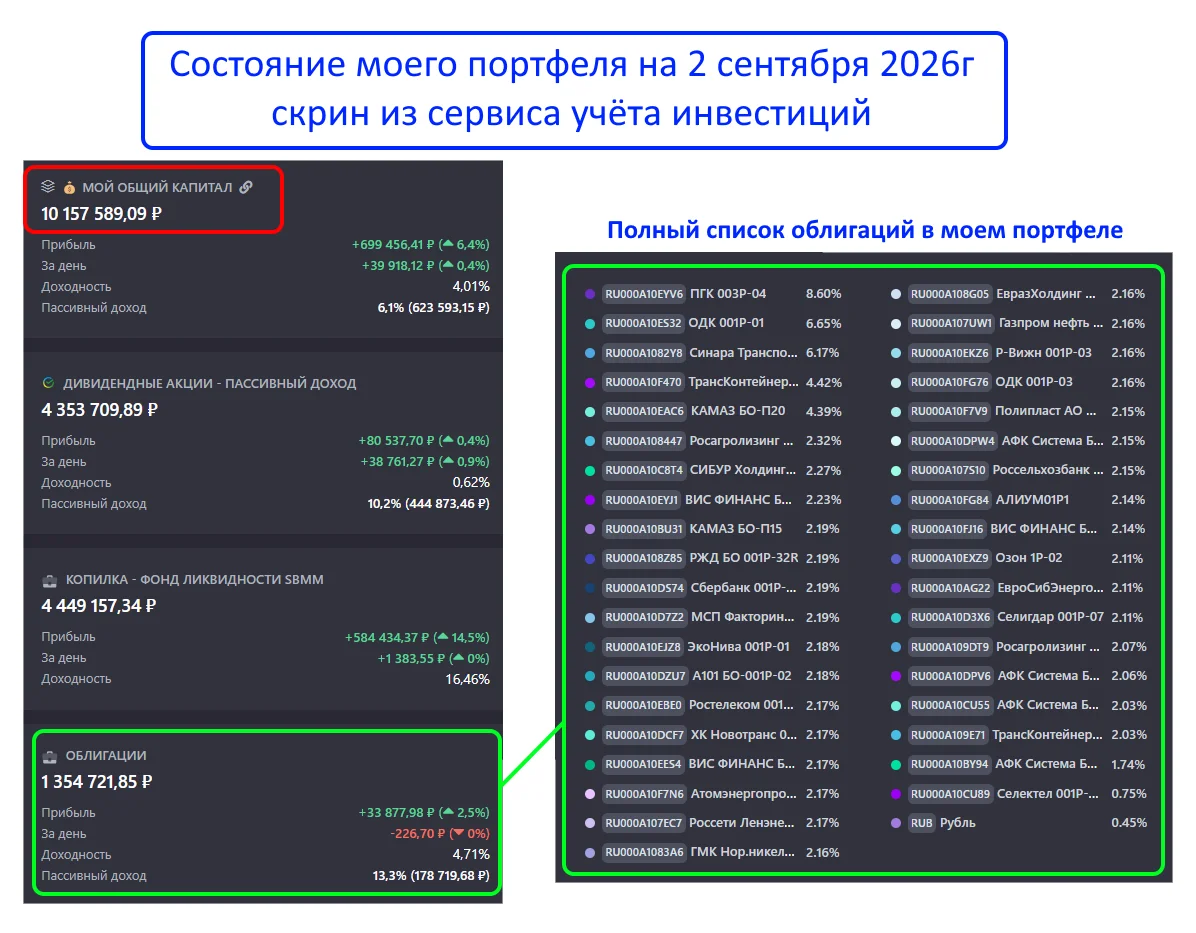Click the dividend portfolio value 4 353 709,89 ₽

tap(99, 410)
